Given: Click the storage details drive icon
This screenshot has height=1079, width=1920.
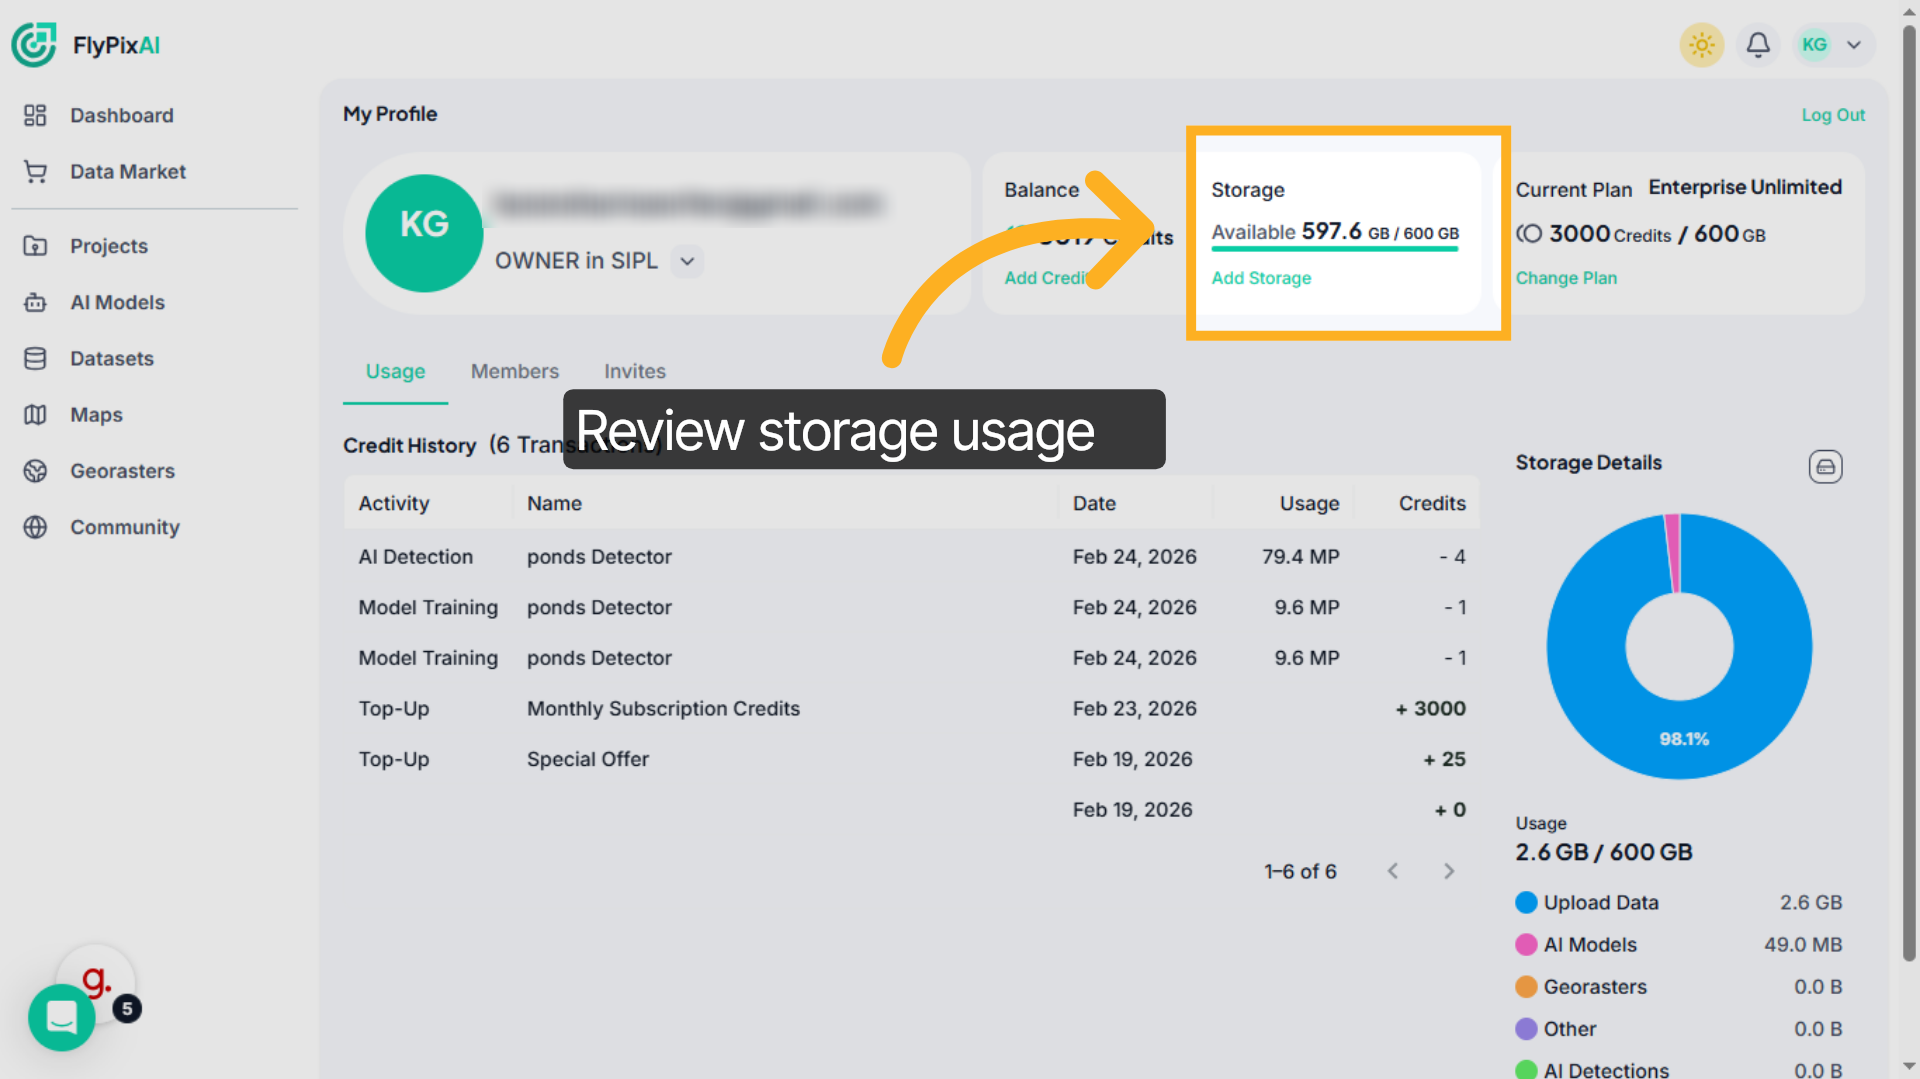Looking at the screenshot, I should tap(1825, 467).
